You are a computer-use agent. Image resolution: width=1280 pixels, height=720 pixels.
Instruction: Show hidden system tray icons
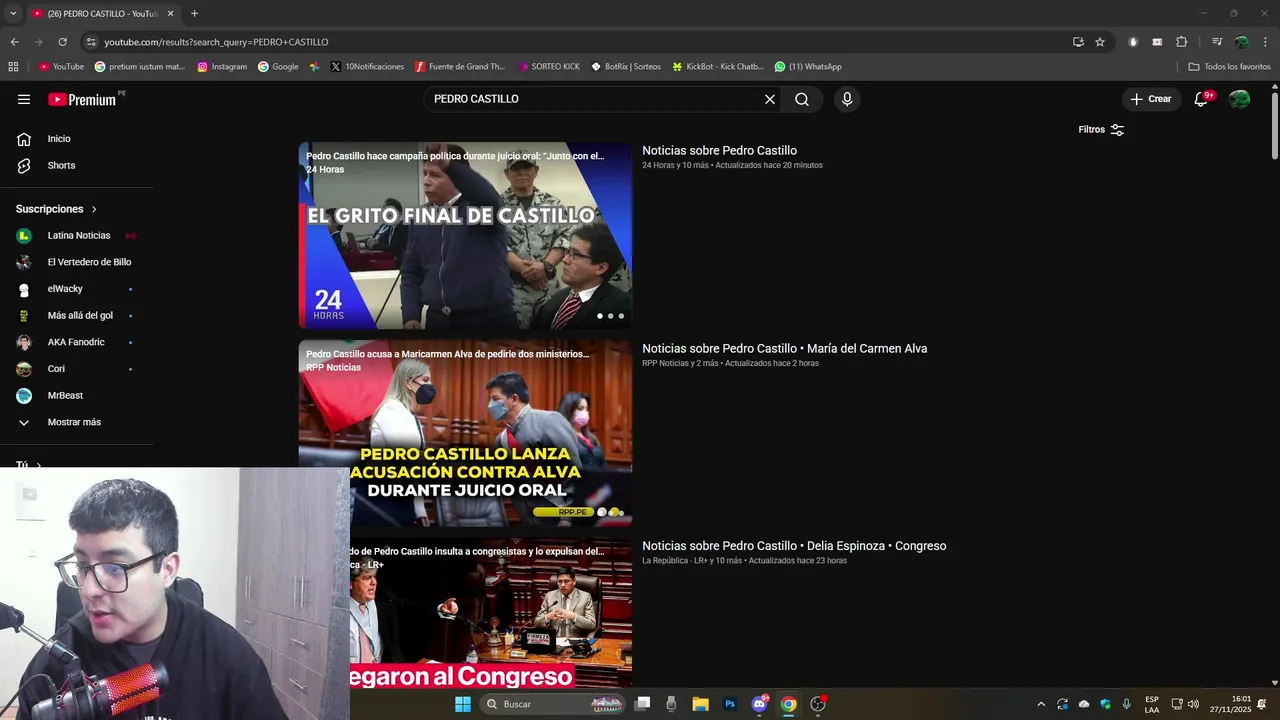(1041, 704)
